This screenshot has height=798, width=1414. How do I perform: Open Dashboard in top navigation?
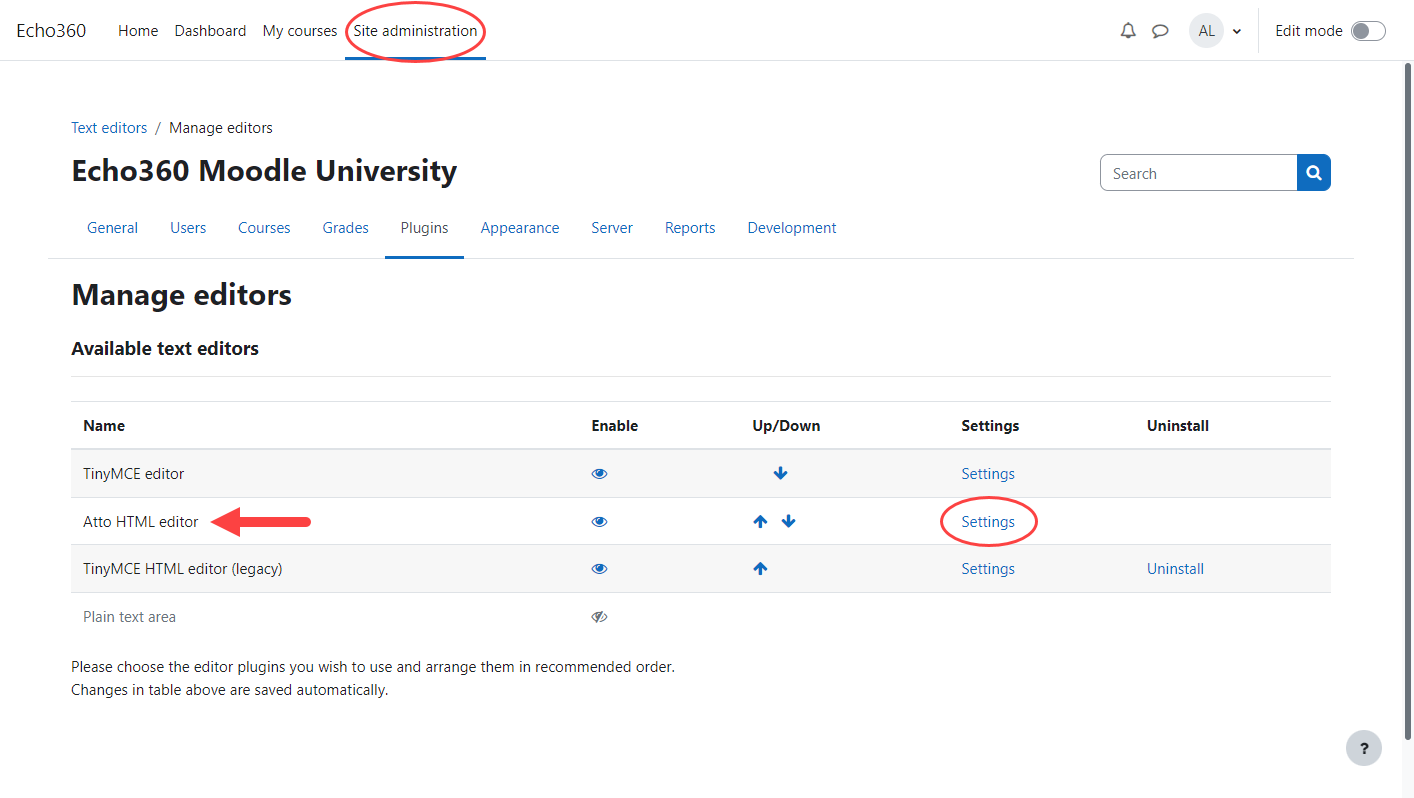click(x=210, y=31)
